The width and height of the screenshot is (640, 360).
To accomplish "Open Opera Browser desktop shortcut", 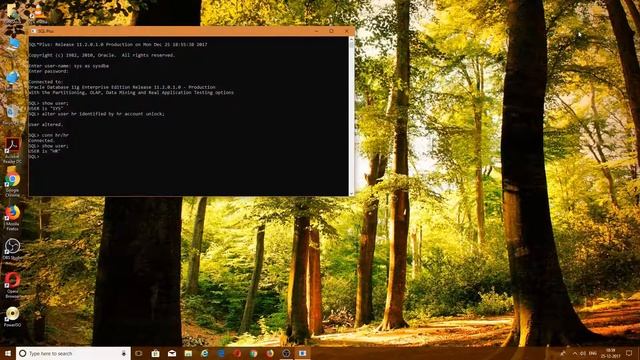I will [12, 284].
